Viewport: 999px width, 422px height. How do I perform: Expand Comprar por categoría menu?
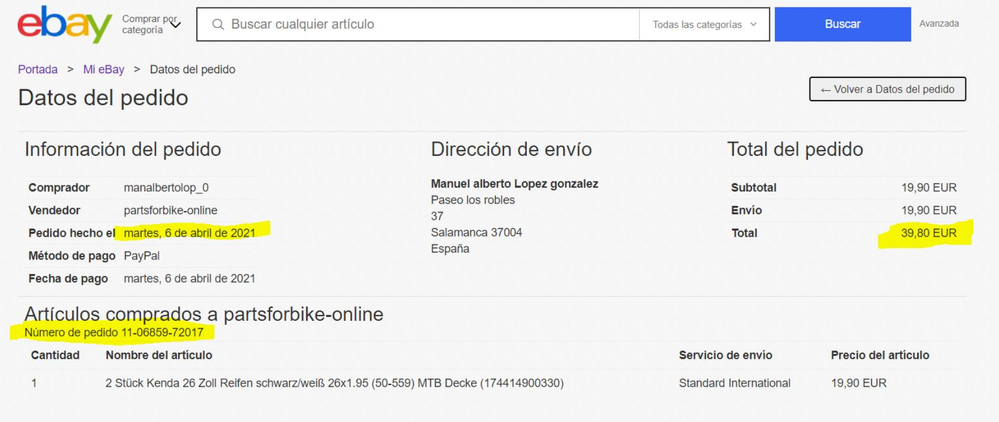click(x=151, y=24)
